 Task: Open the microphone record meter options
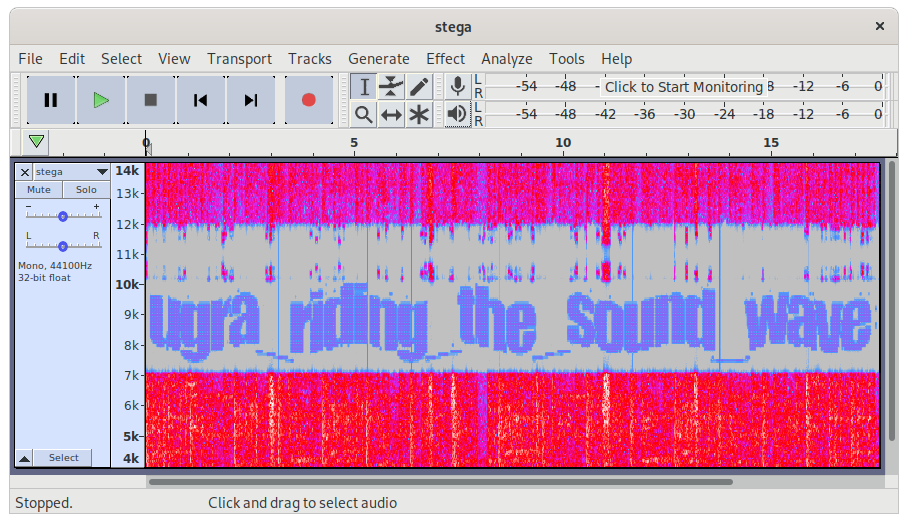click(457, 86)
